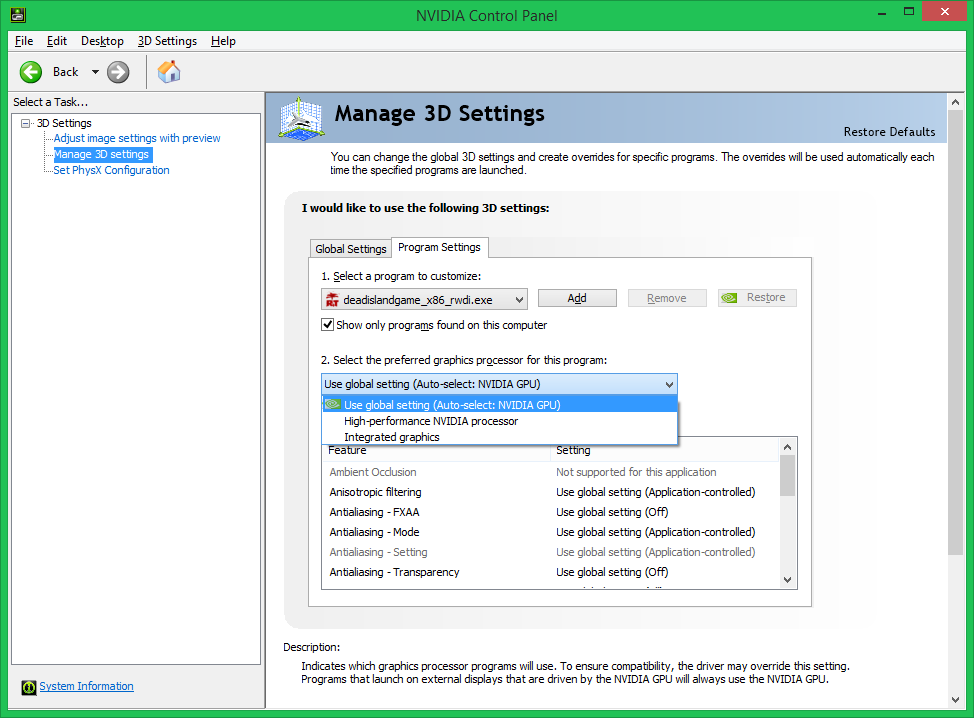
Task: Click Antialiasing - FXAA's Use global setting (Off) value
Action: [x=612, y=512]
